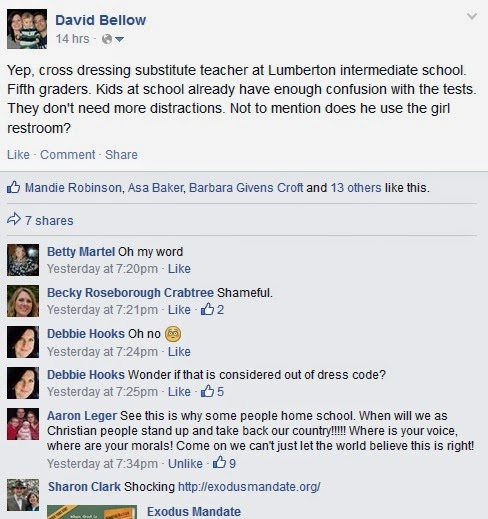
Task: Click the thumbs-up count on Aaron Leger's comment
Action: [x=224, y=463]
